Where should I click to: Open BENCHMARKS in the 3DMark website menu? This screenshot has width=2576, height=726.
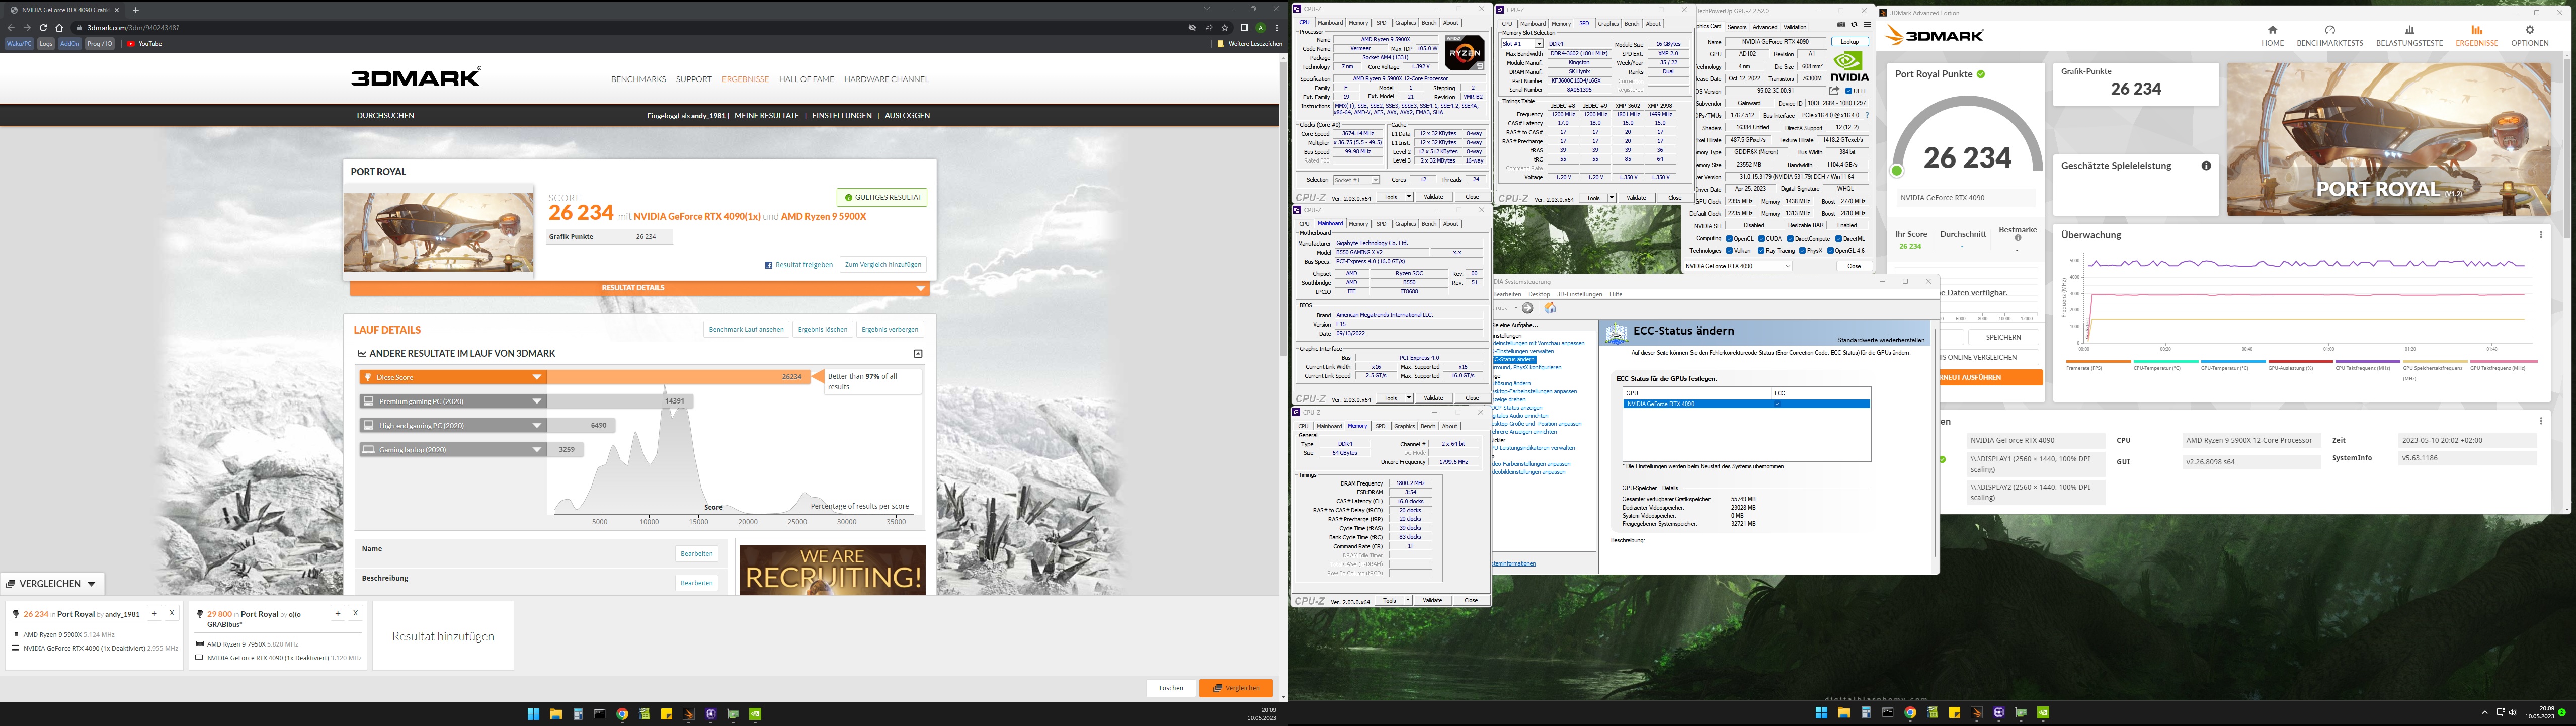(x=638, y=79)
